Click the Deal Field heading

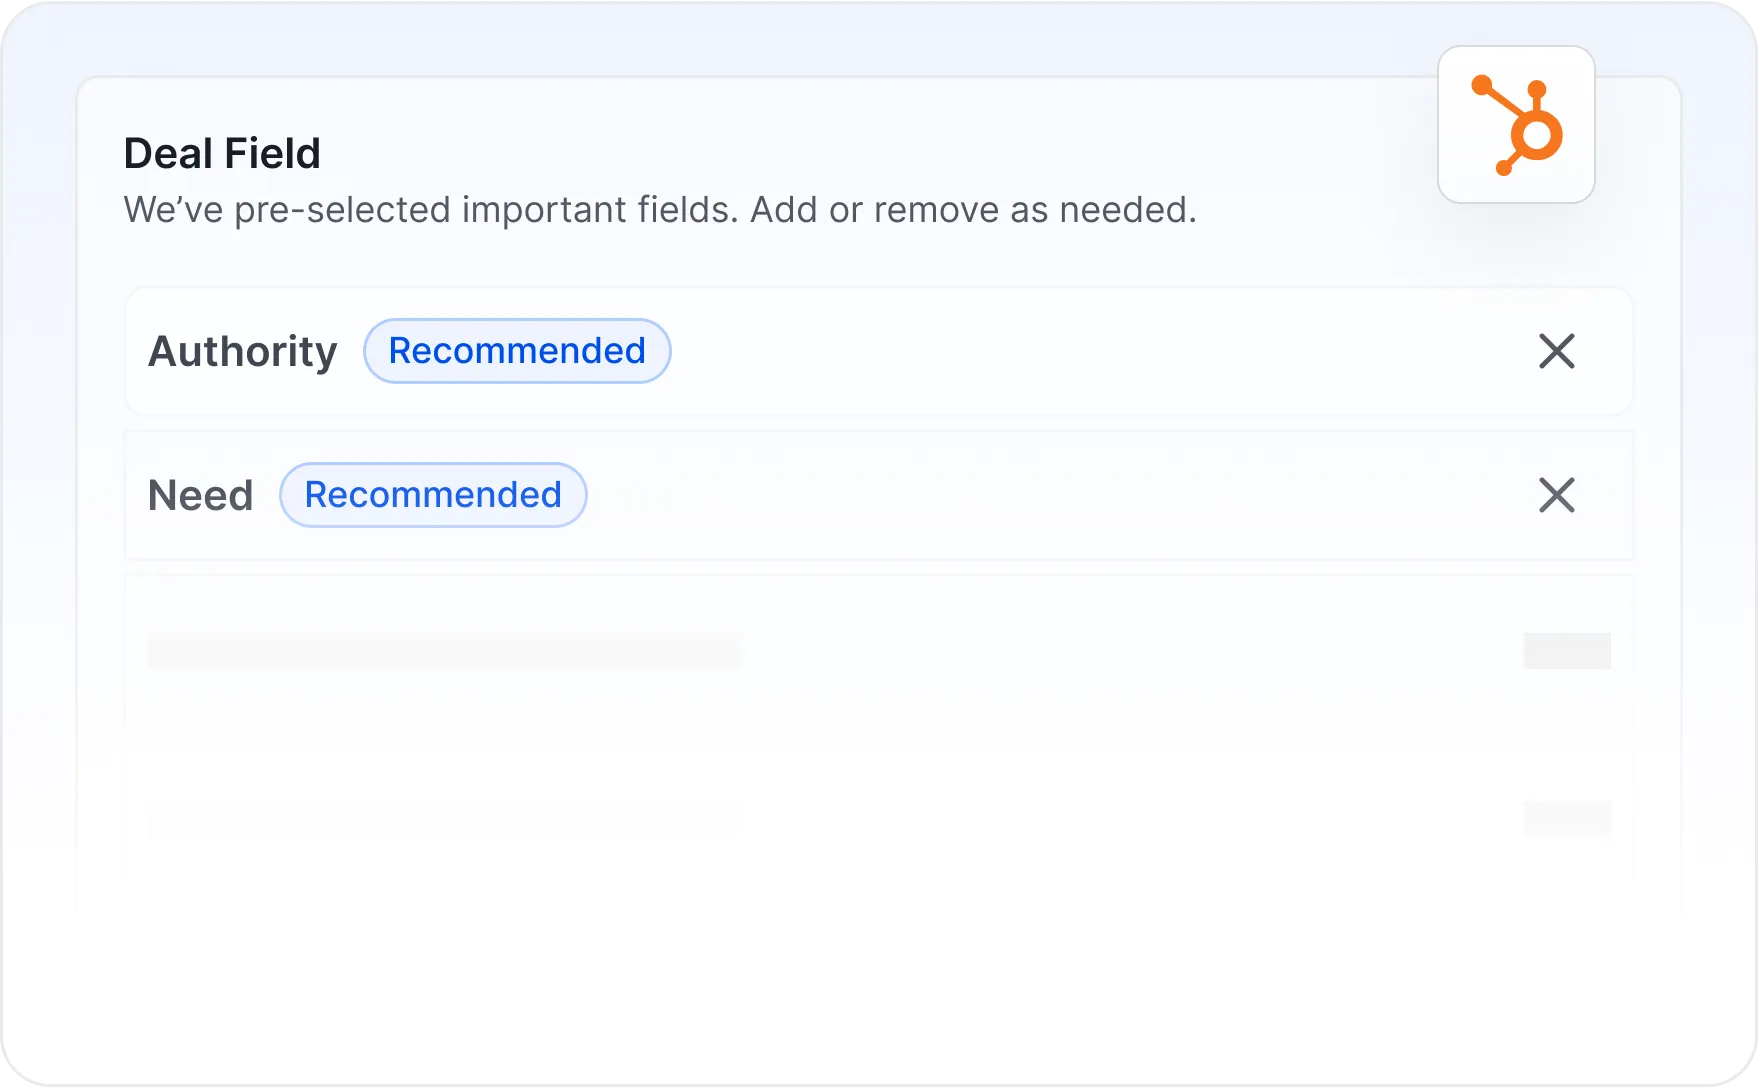222,154
